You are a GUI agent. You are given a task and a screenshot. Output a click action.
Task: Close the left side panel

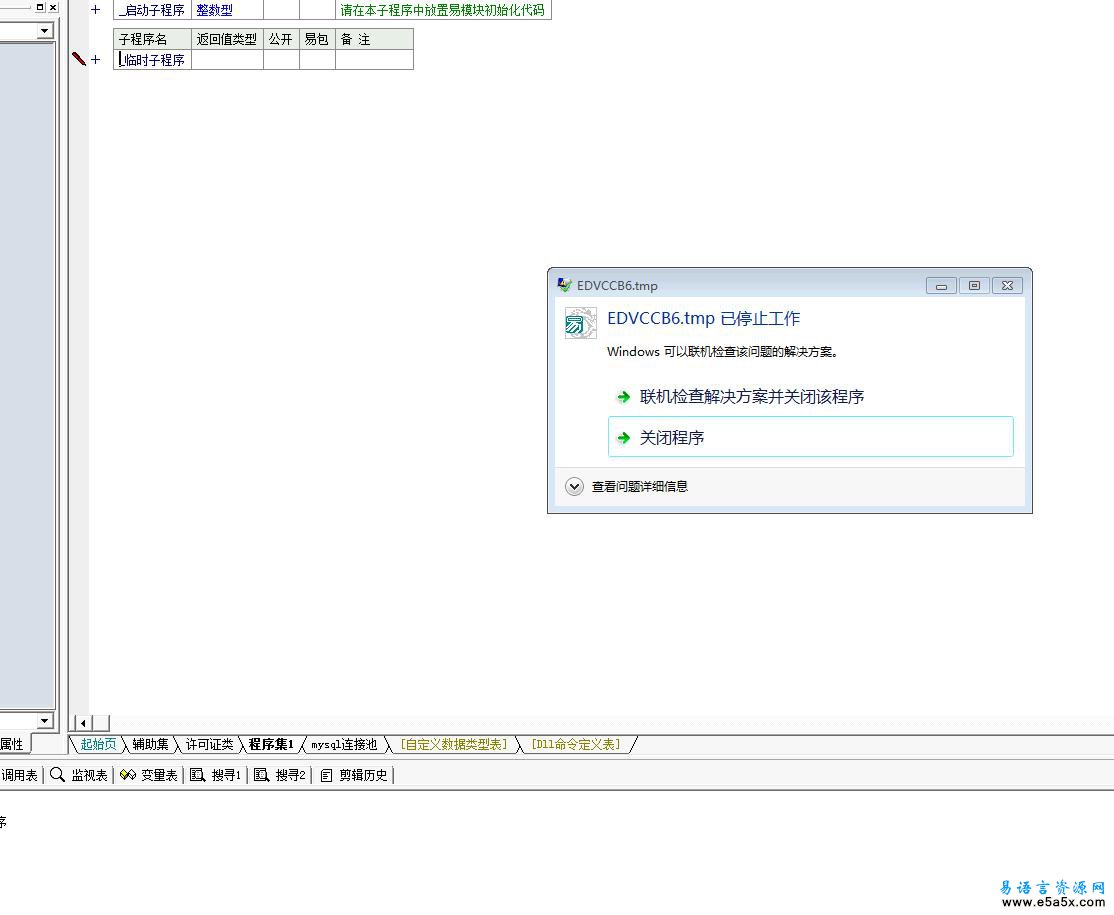[x=53, y=7]
